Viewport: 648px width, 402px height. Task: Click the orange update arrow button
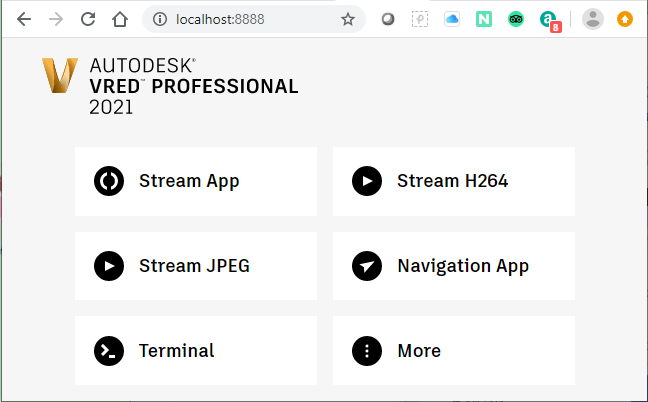pos(625,19)
